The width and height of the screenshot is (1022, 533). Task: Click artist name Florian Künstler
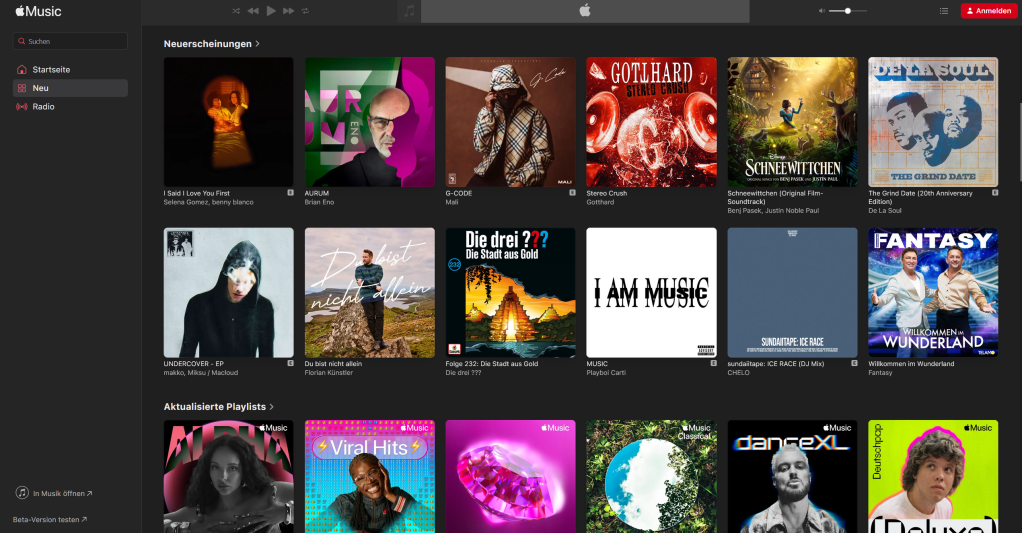[x=328, y=373]
